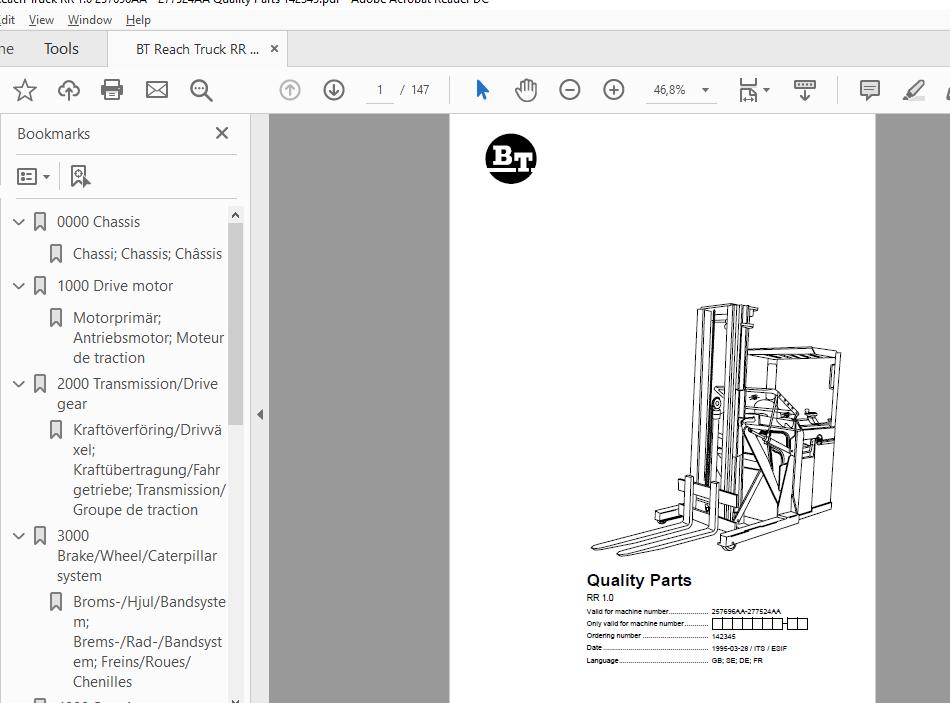This screenshot has width=950, height=703.
Task: Click the star bookmark icon in toolbar
Action: point(25,90)
